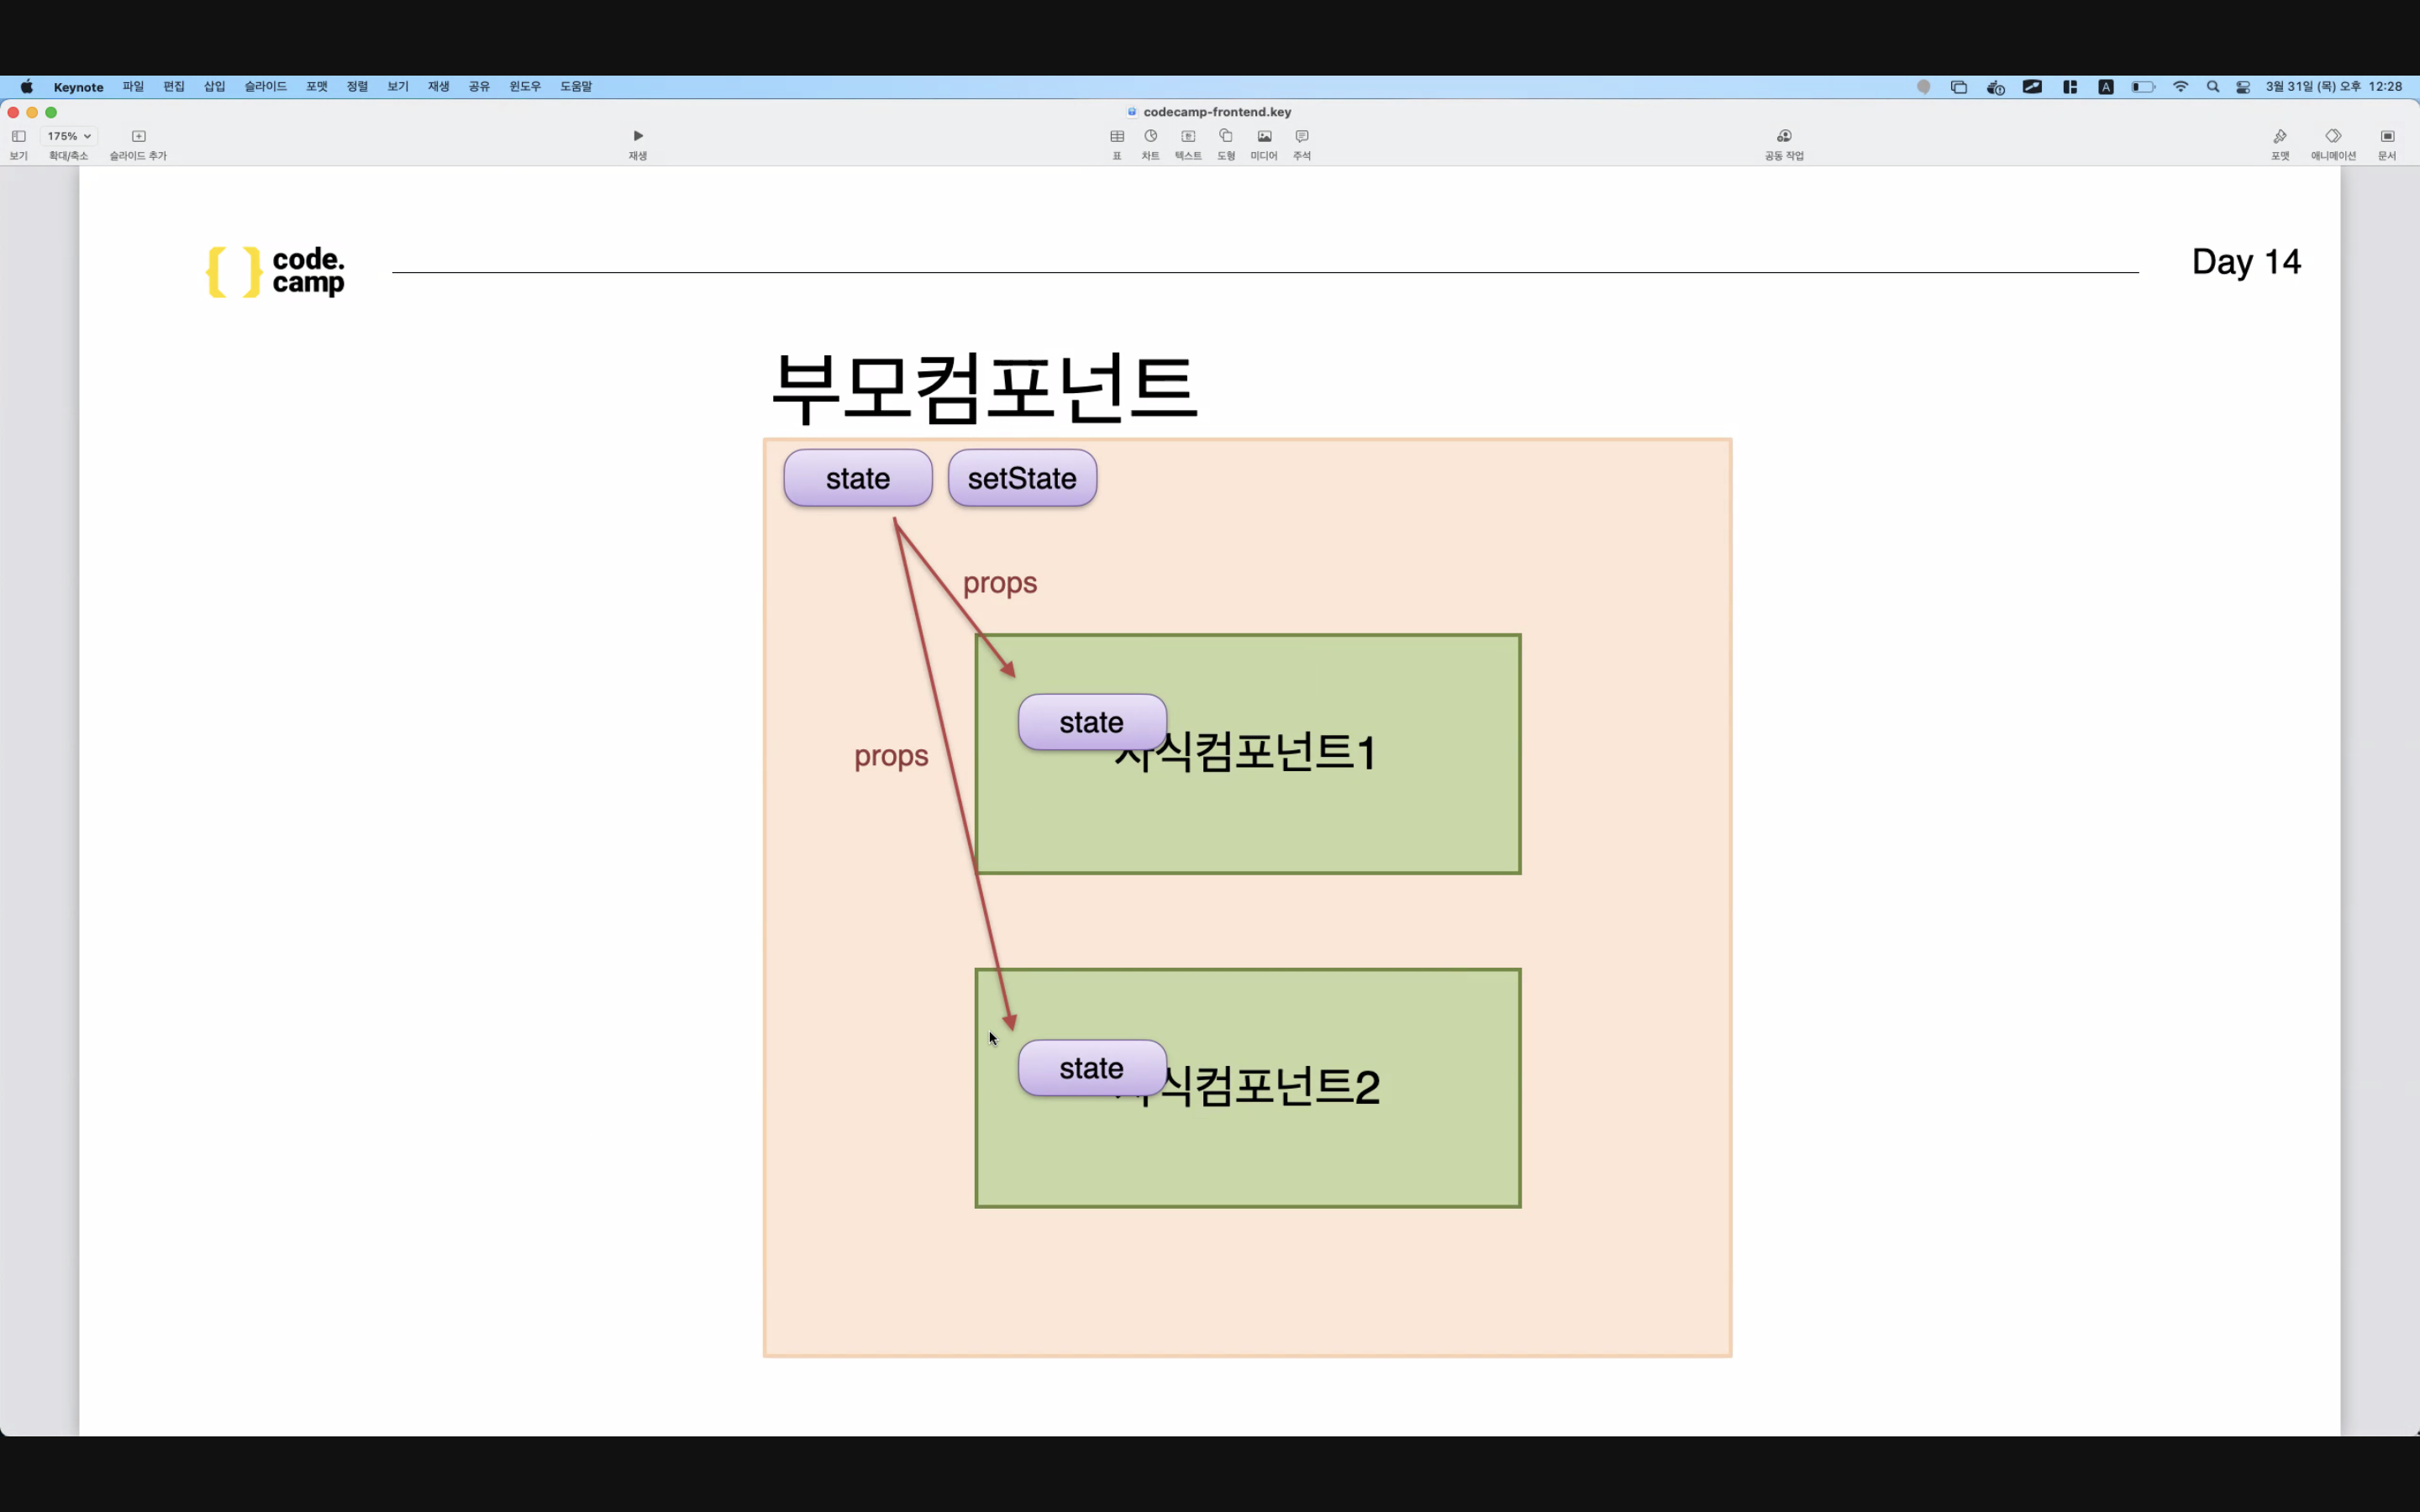2420x1512 pixels.
Task: Add a comment with the toolbar icon
Action: pos(1302,137)
